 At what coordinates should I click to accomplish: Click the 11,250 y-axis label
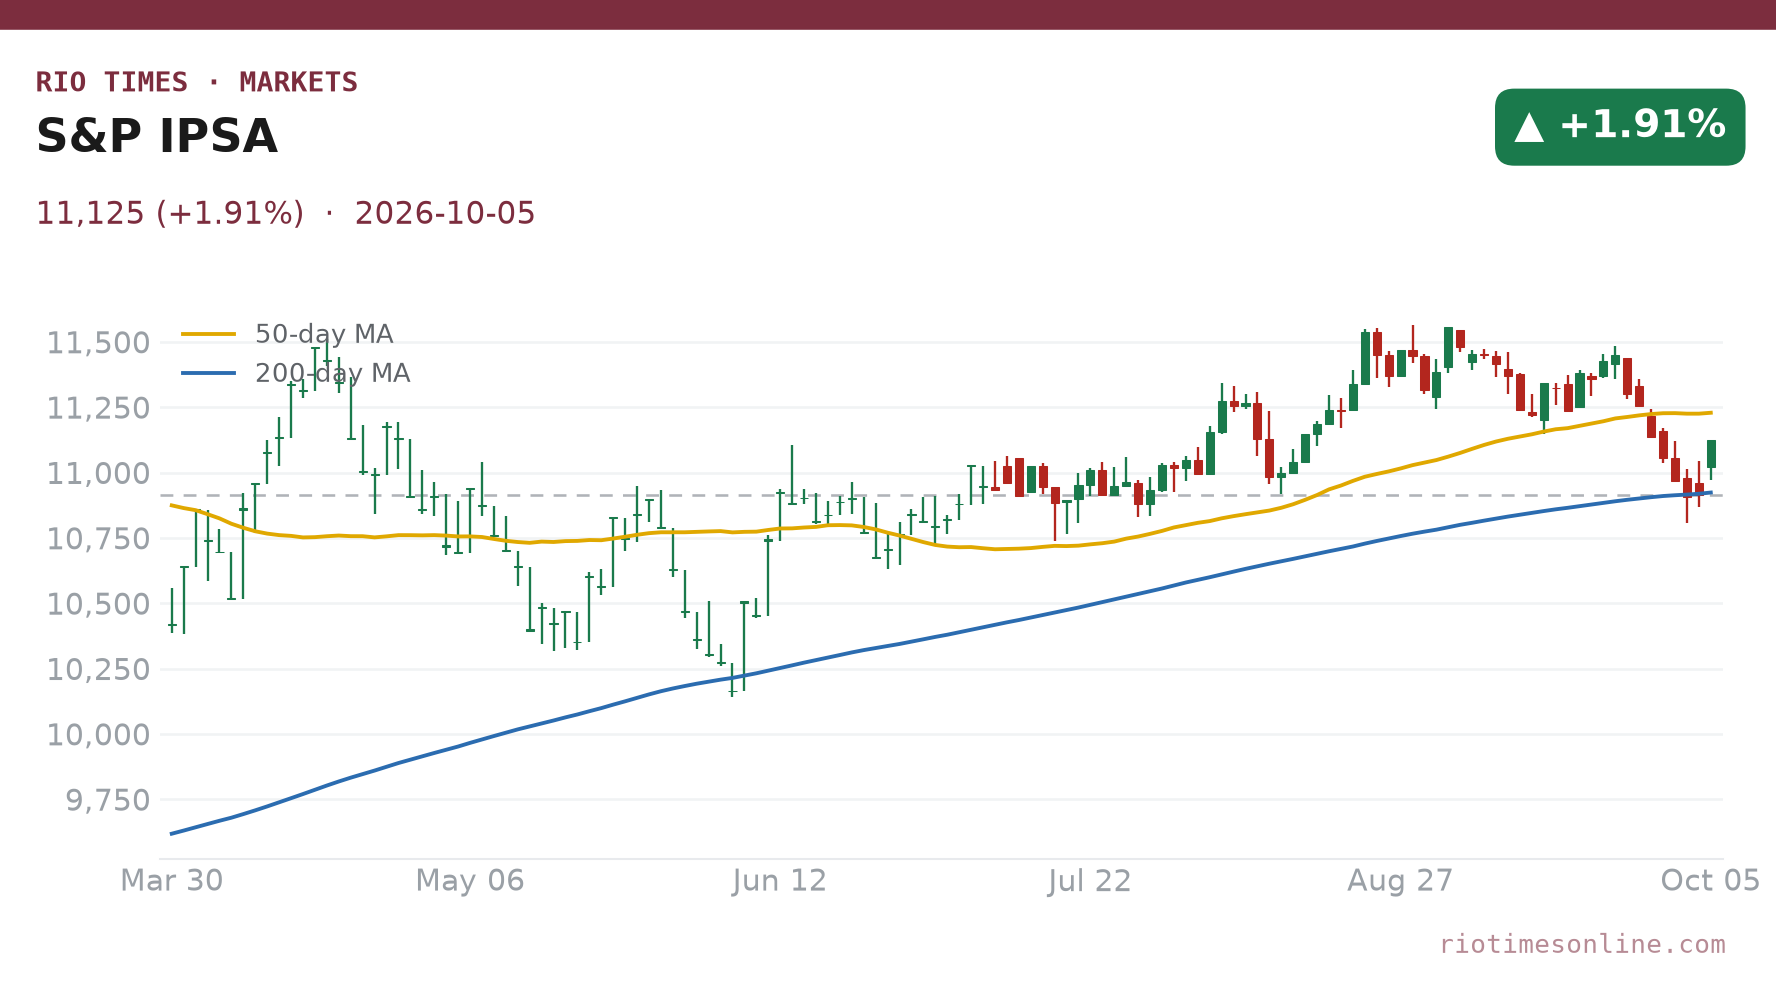click(x=98, y=408)
